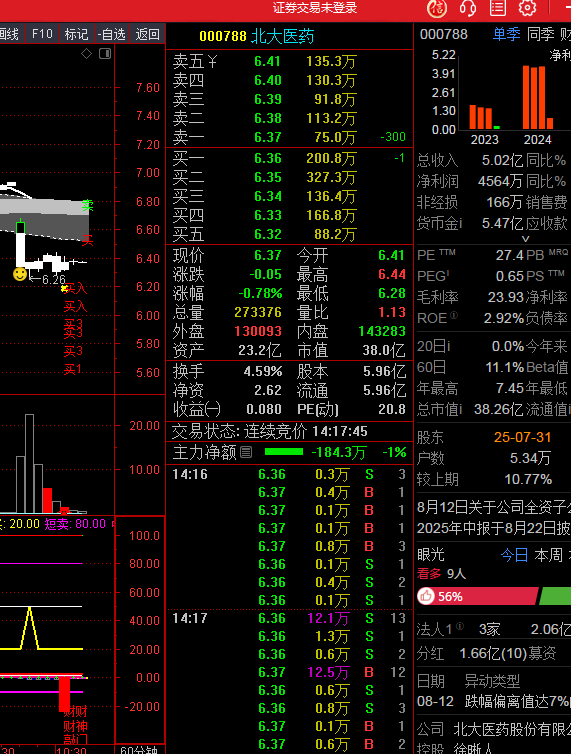This screenshot has width=571, height=754.
Task: Click the 内盘 value 143283
Action: pyautogui.click(x=382, y=331)
